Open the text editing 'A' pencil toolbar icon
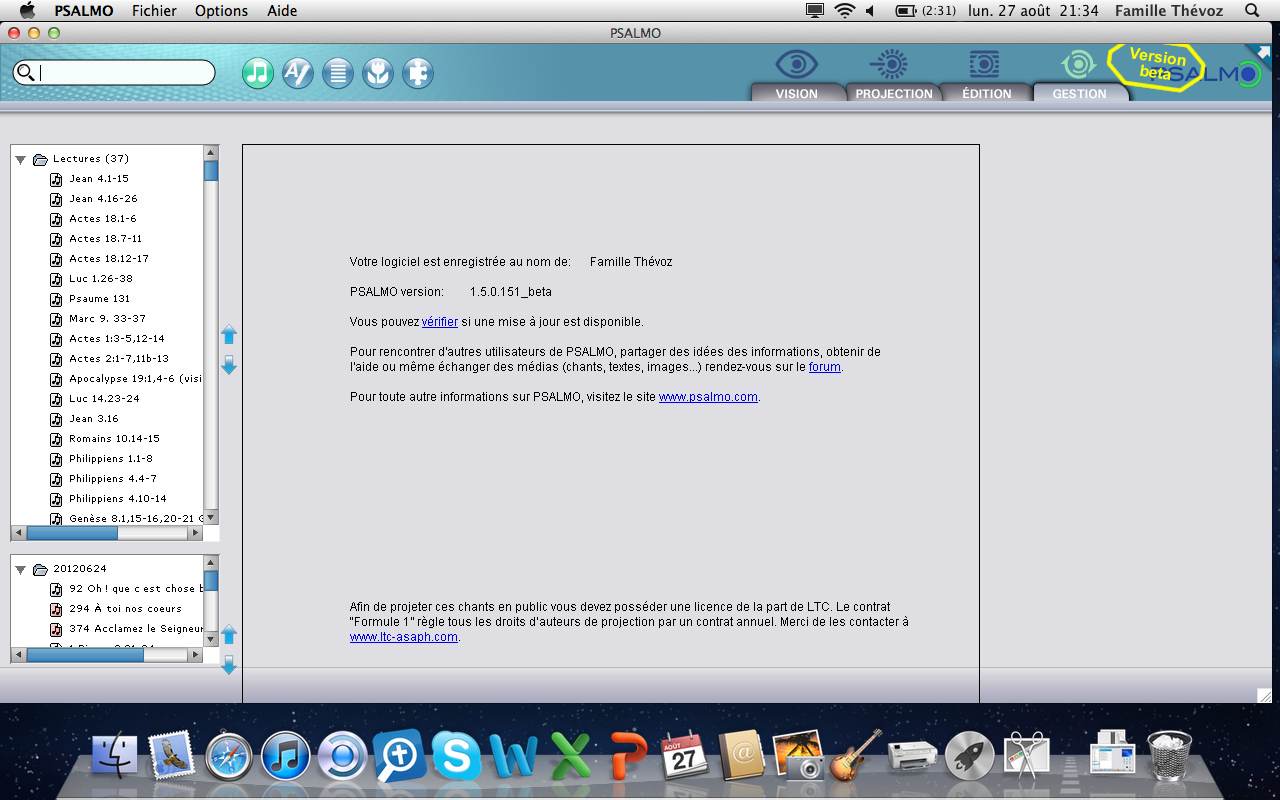Screen dimensions: 1280x800 pos(298,73)
